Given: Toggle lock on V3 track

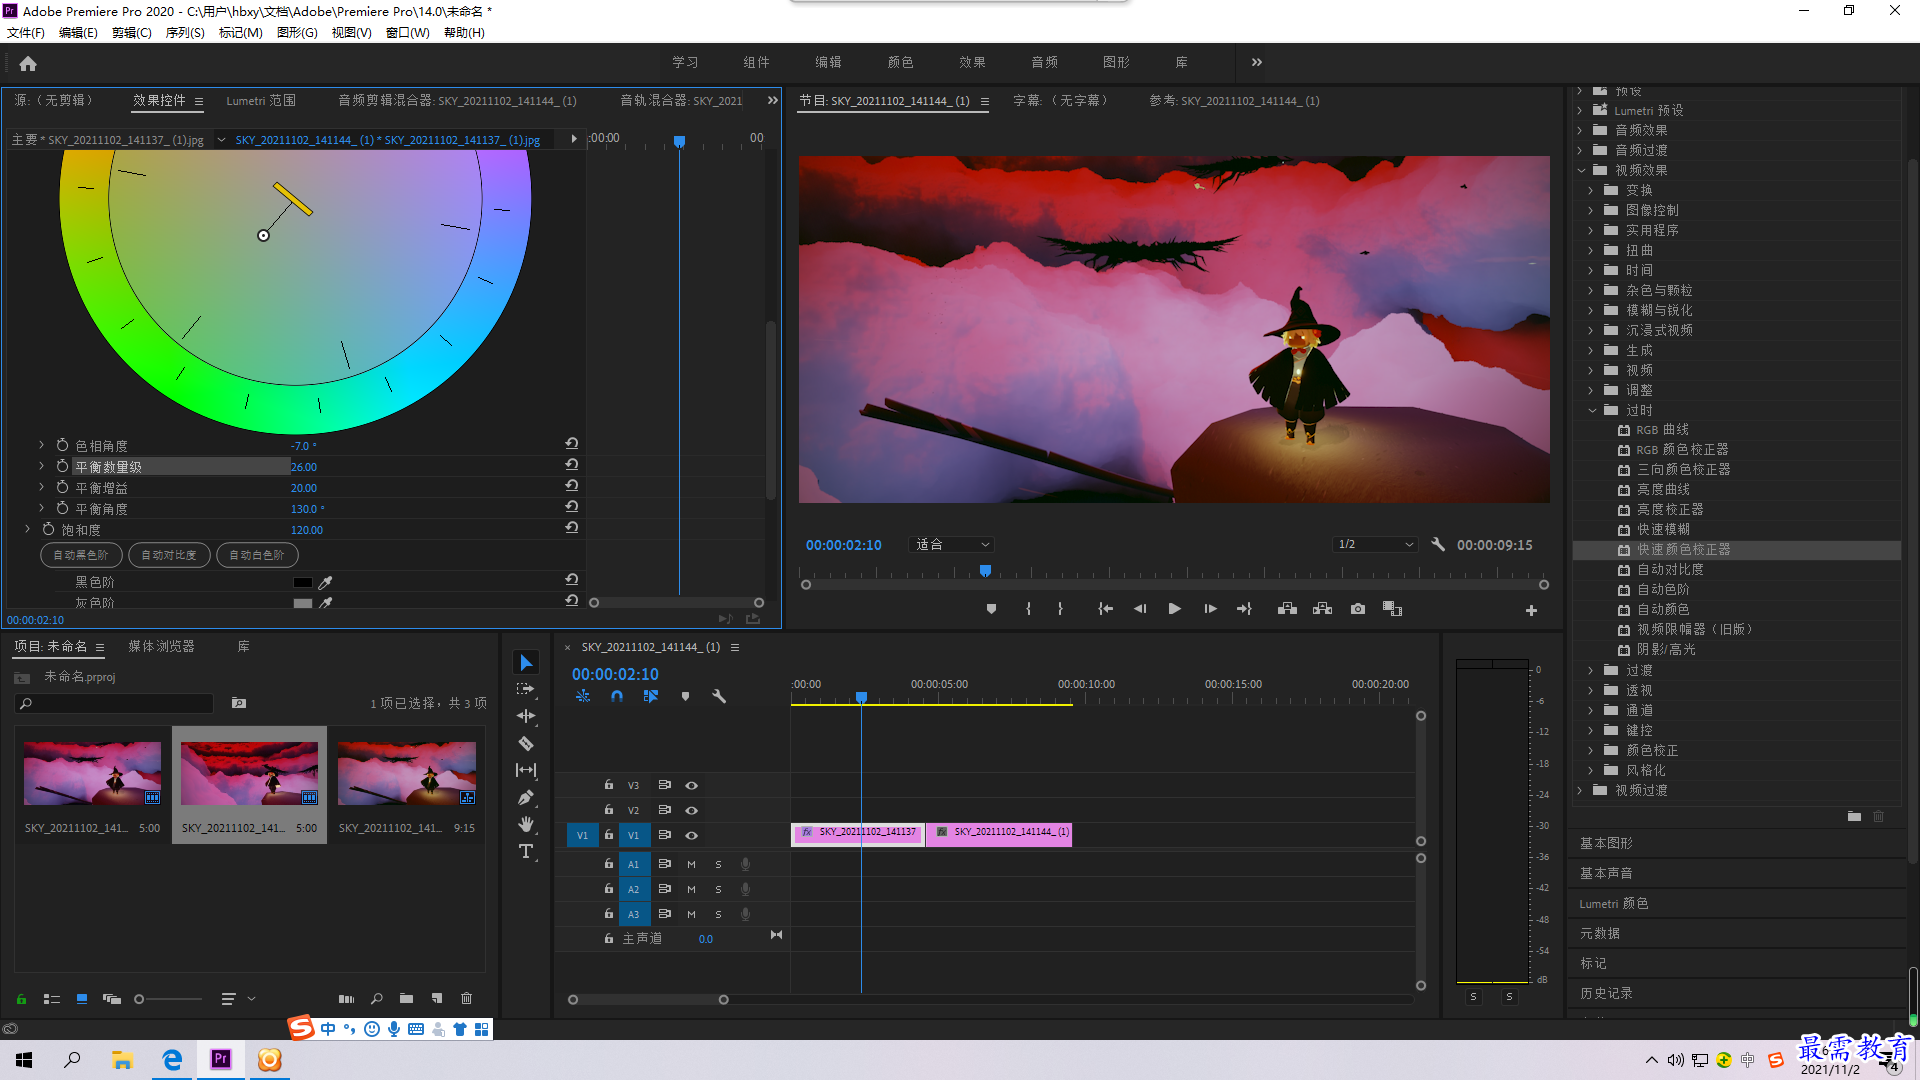Looking at the screenshot, I should click(x=608, y=785).
